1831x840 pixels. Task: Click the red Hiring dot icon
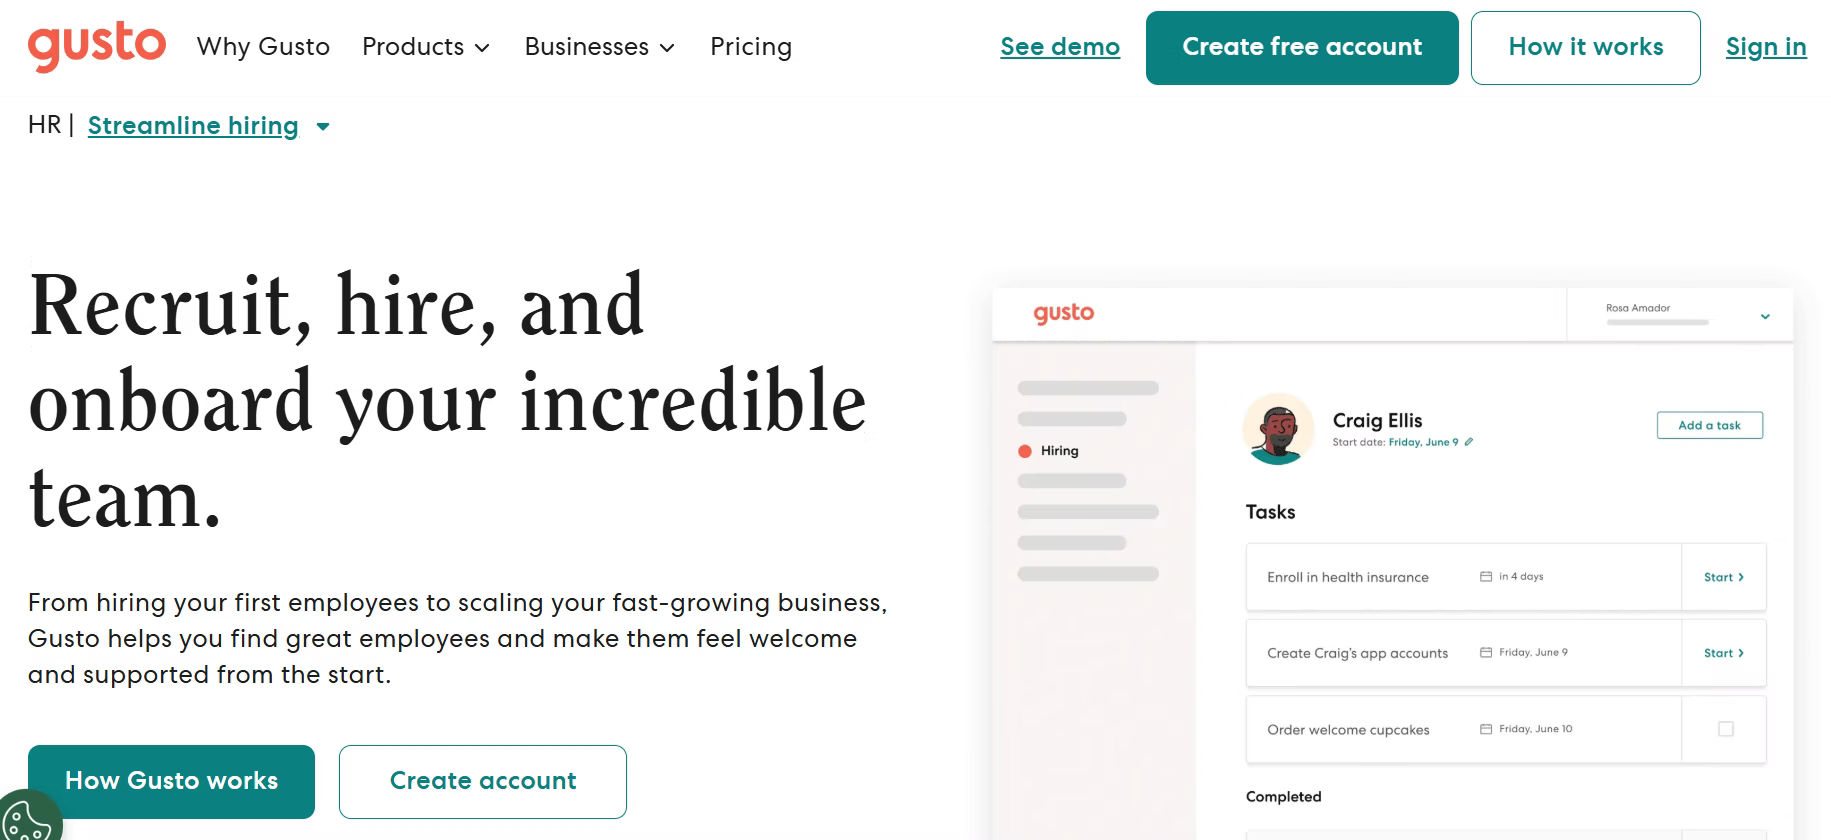click(1024, 451)
